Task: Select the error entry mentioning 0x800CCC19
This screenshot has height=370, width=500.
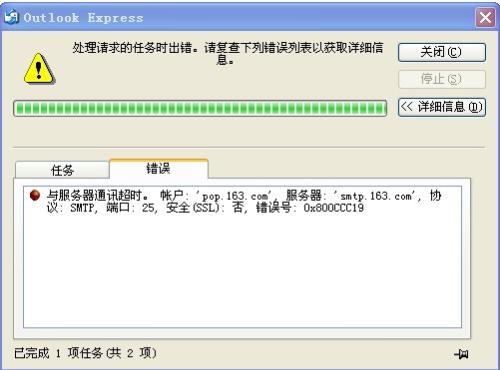Action: click(245, 201)
